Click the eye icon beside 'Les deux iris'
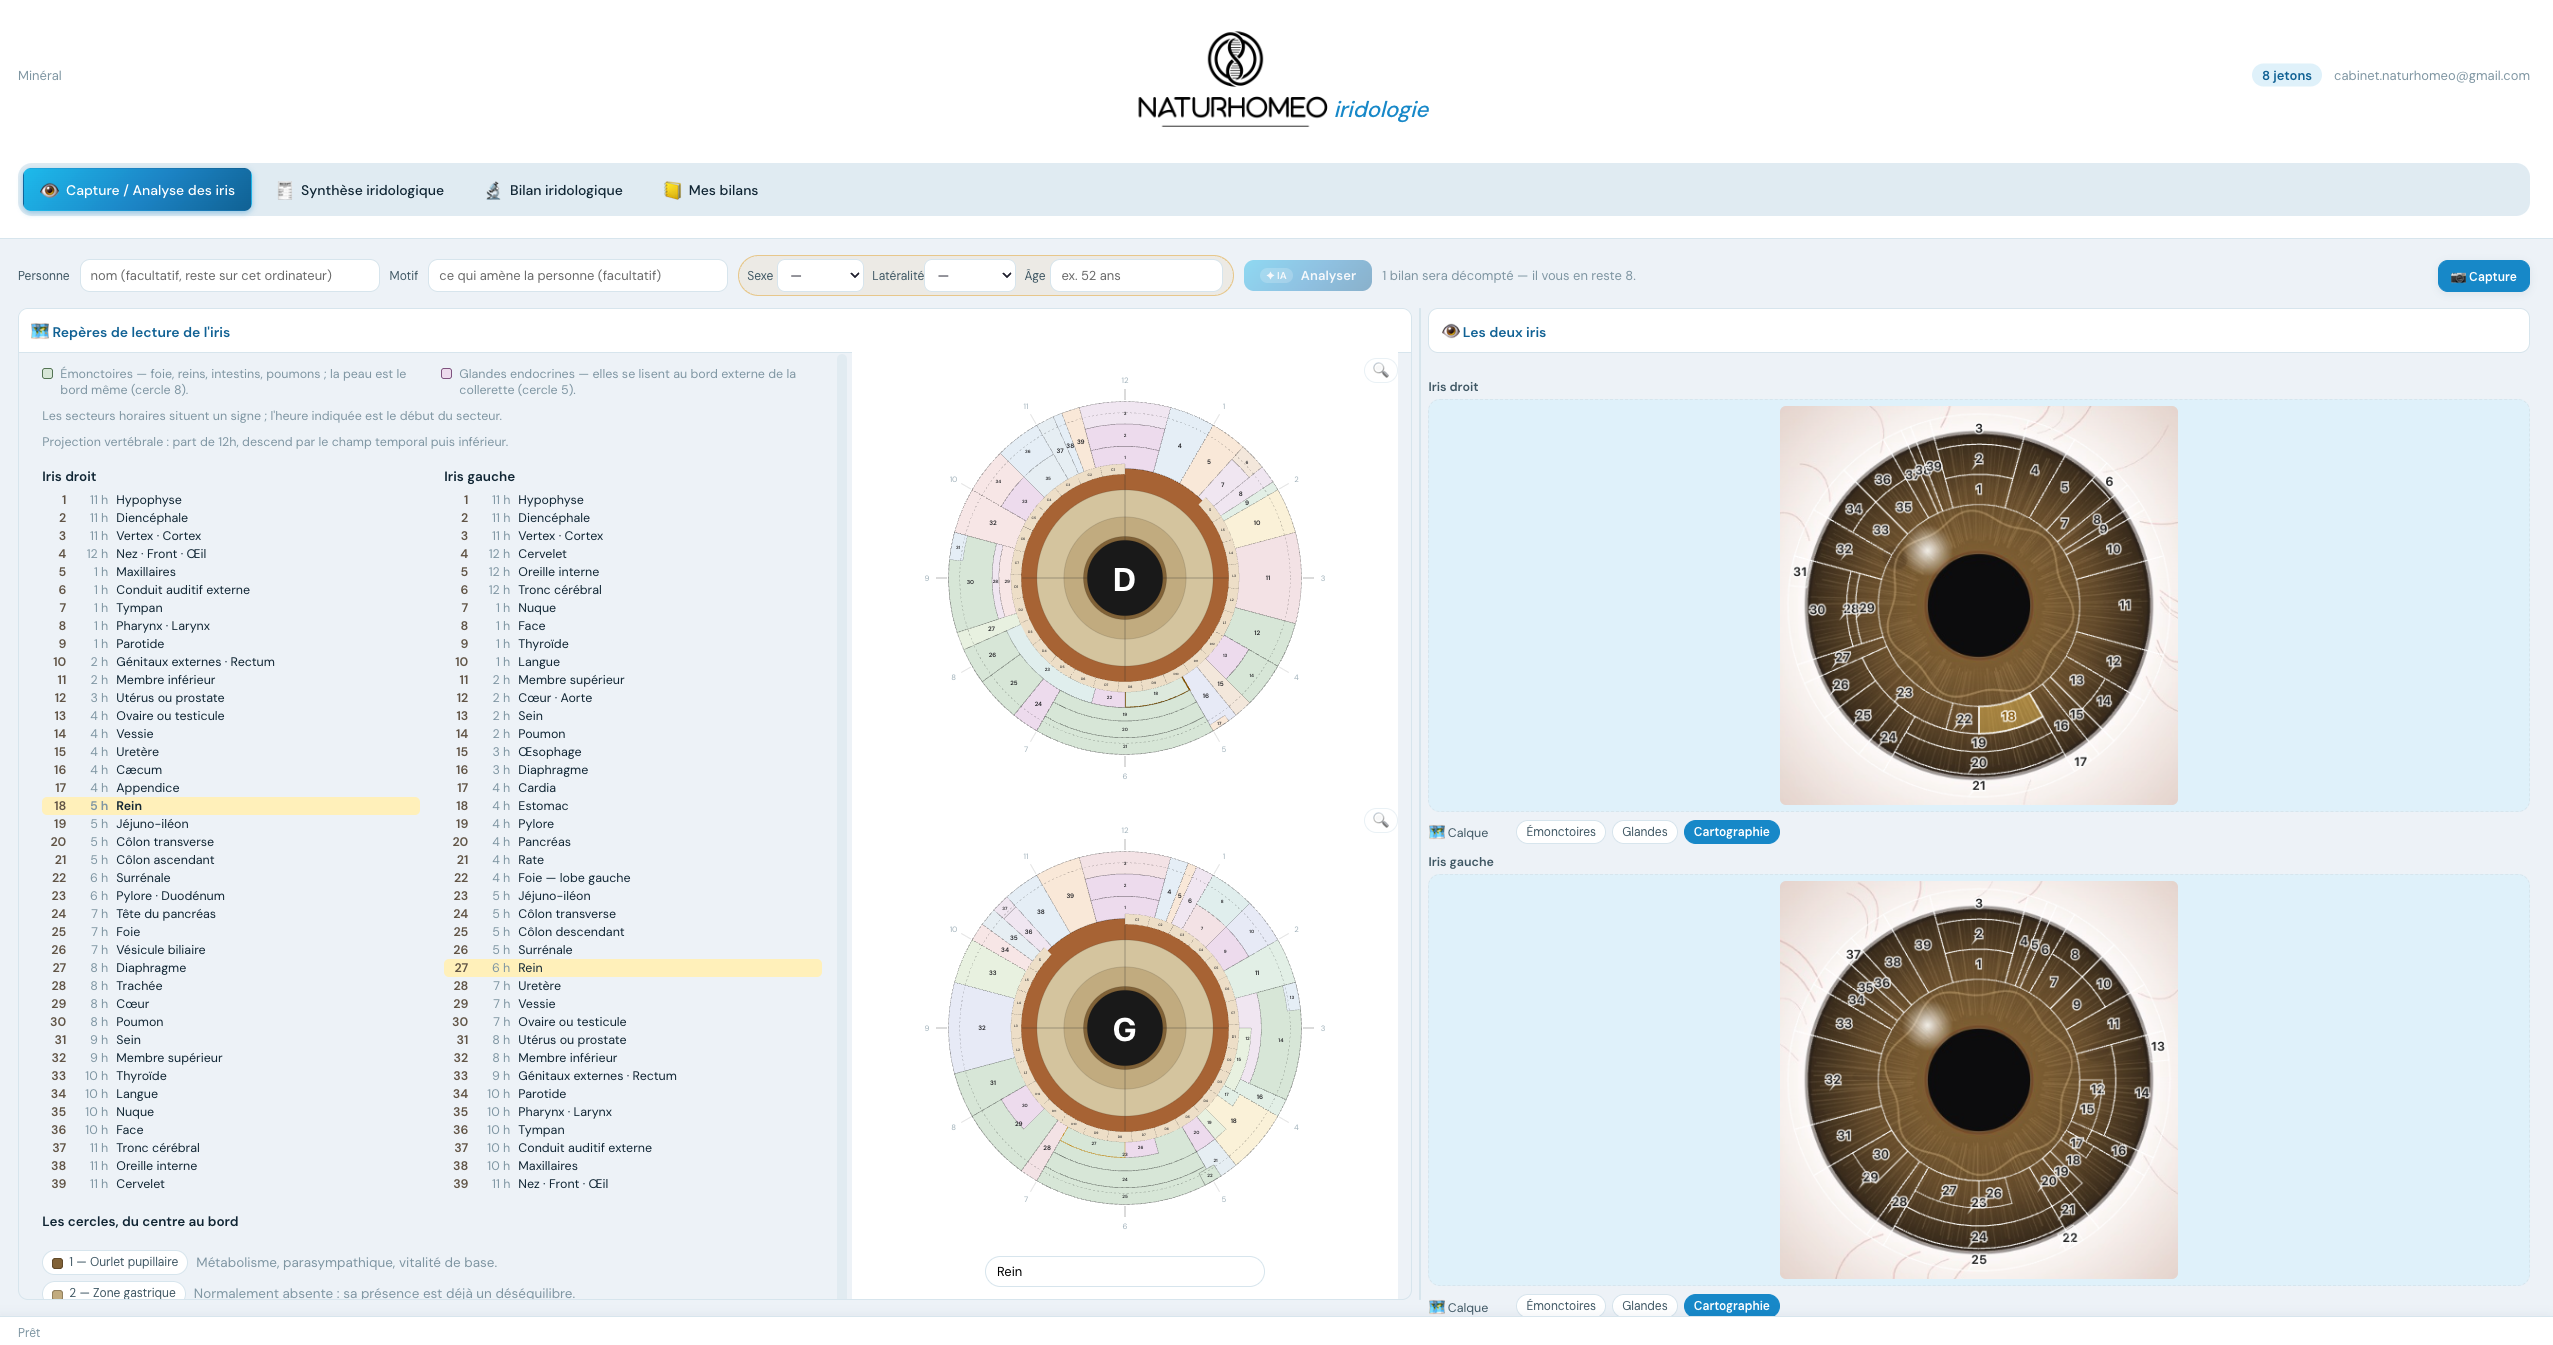The image size is (2553, 1345). pos(1451,331)
